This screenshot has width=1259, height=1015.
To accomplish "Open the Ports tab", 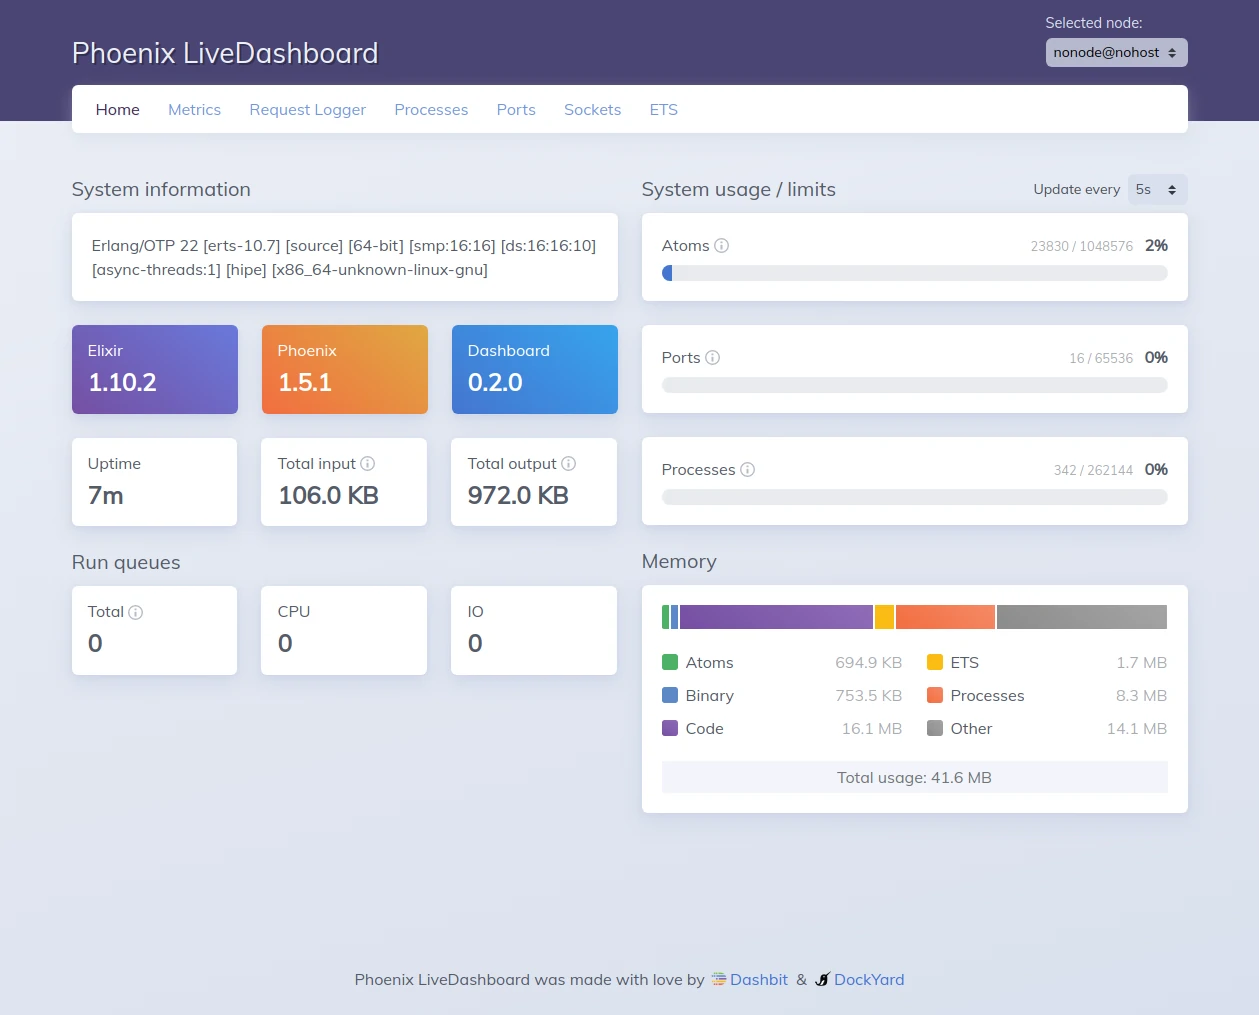I will coord(516,110).
